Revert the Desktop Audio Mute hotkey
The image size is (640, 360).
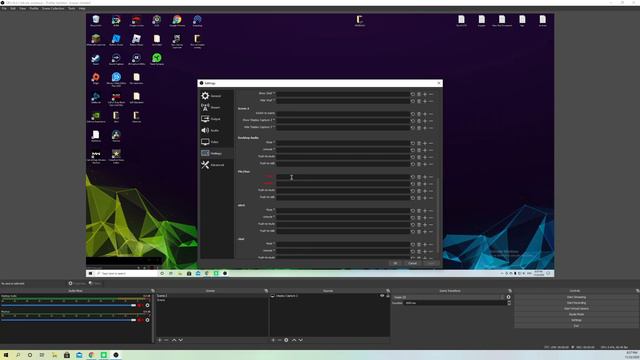413,143
